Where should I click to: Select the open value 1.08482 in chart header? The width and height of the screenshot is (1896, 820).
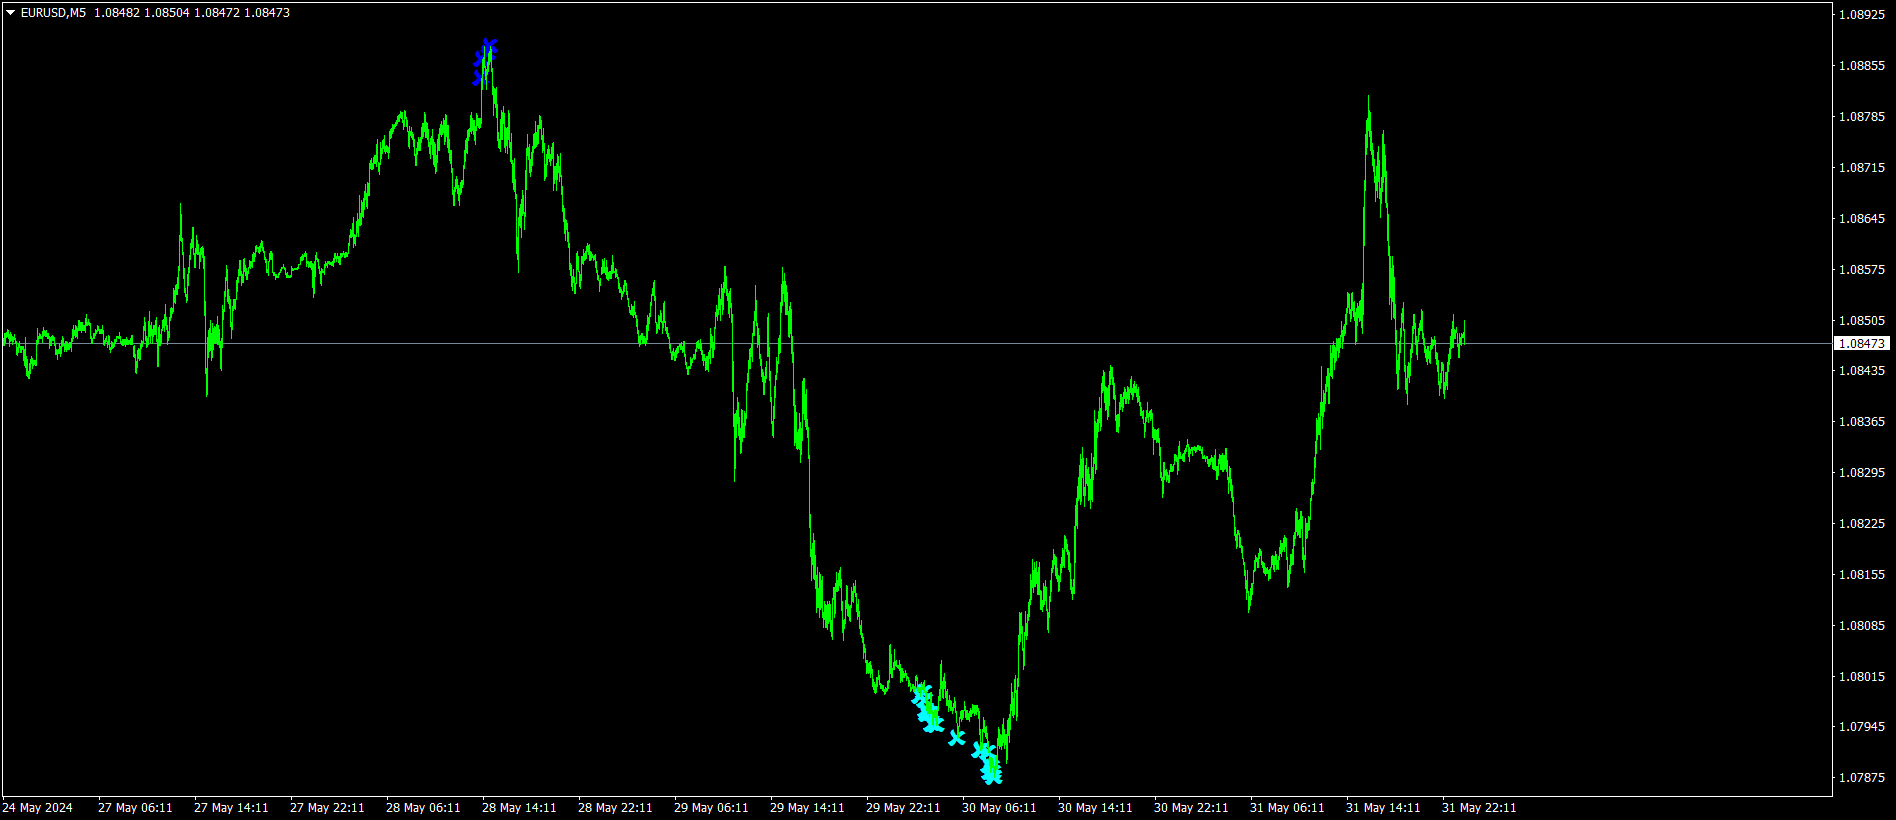[x=117, y=13]
